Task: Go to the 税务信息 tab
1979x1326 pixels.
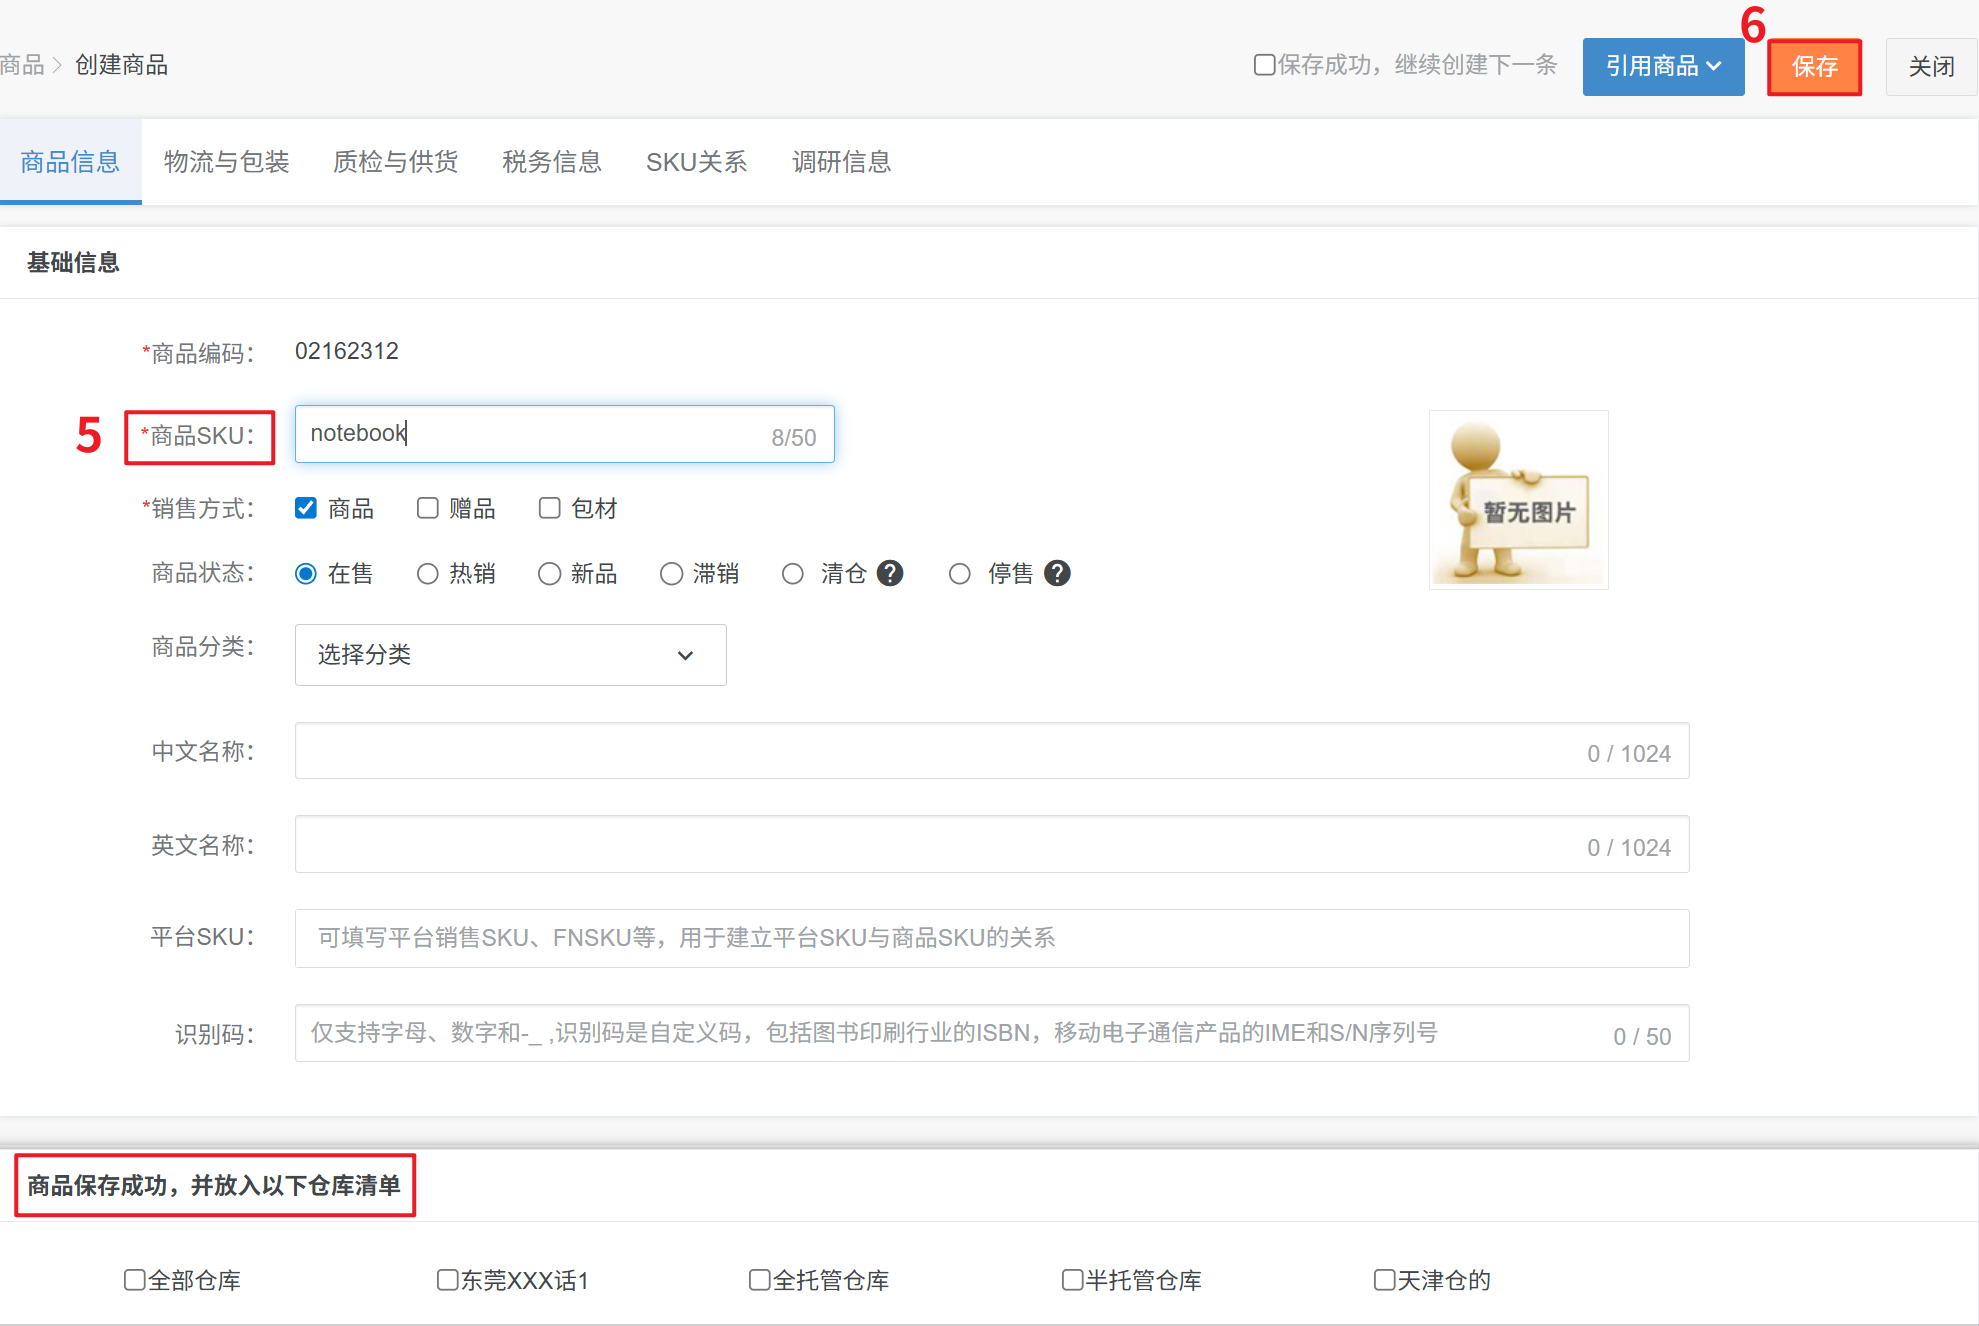Action: pyautogui.click(x=552, y=162)
